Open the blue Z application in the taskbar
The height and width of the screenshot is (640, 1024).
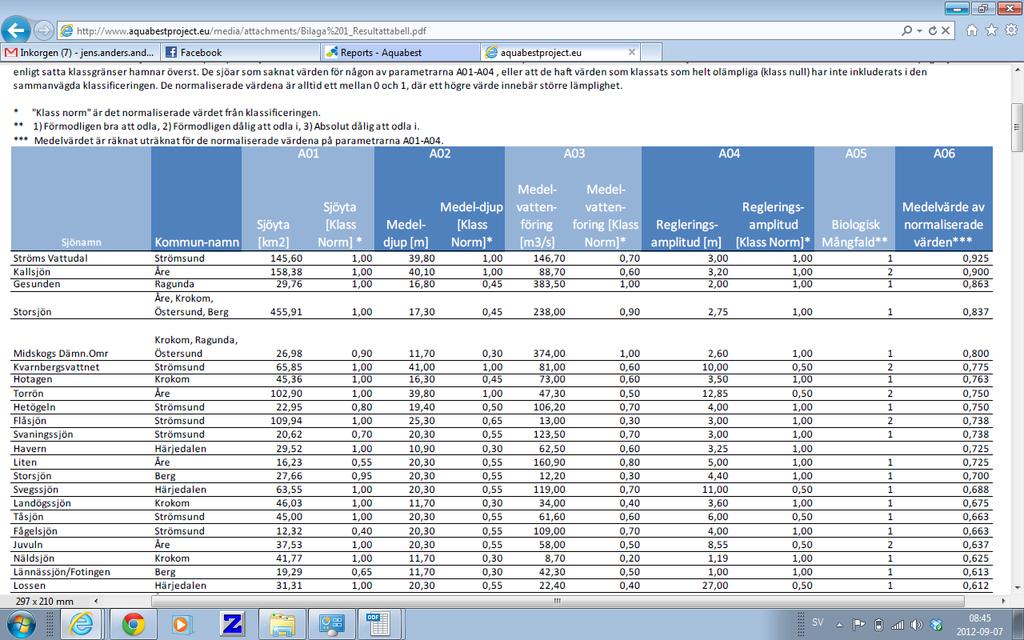tap(231, 624)
